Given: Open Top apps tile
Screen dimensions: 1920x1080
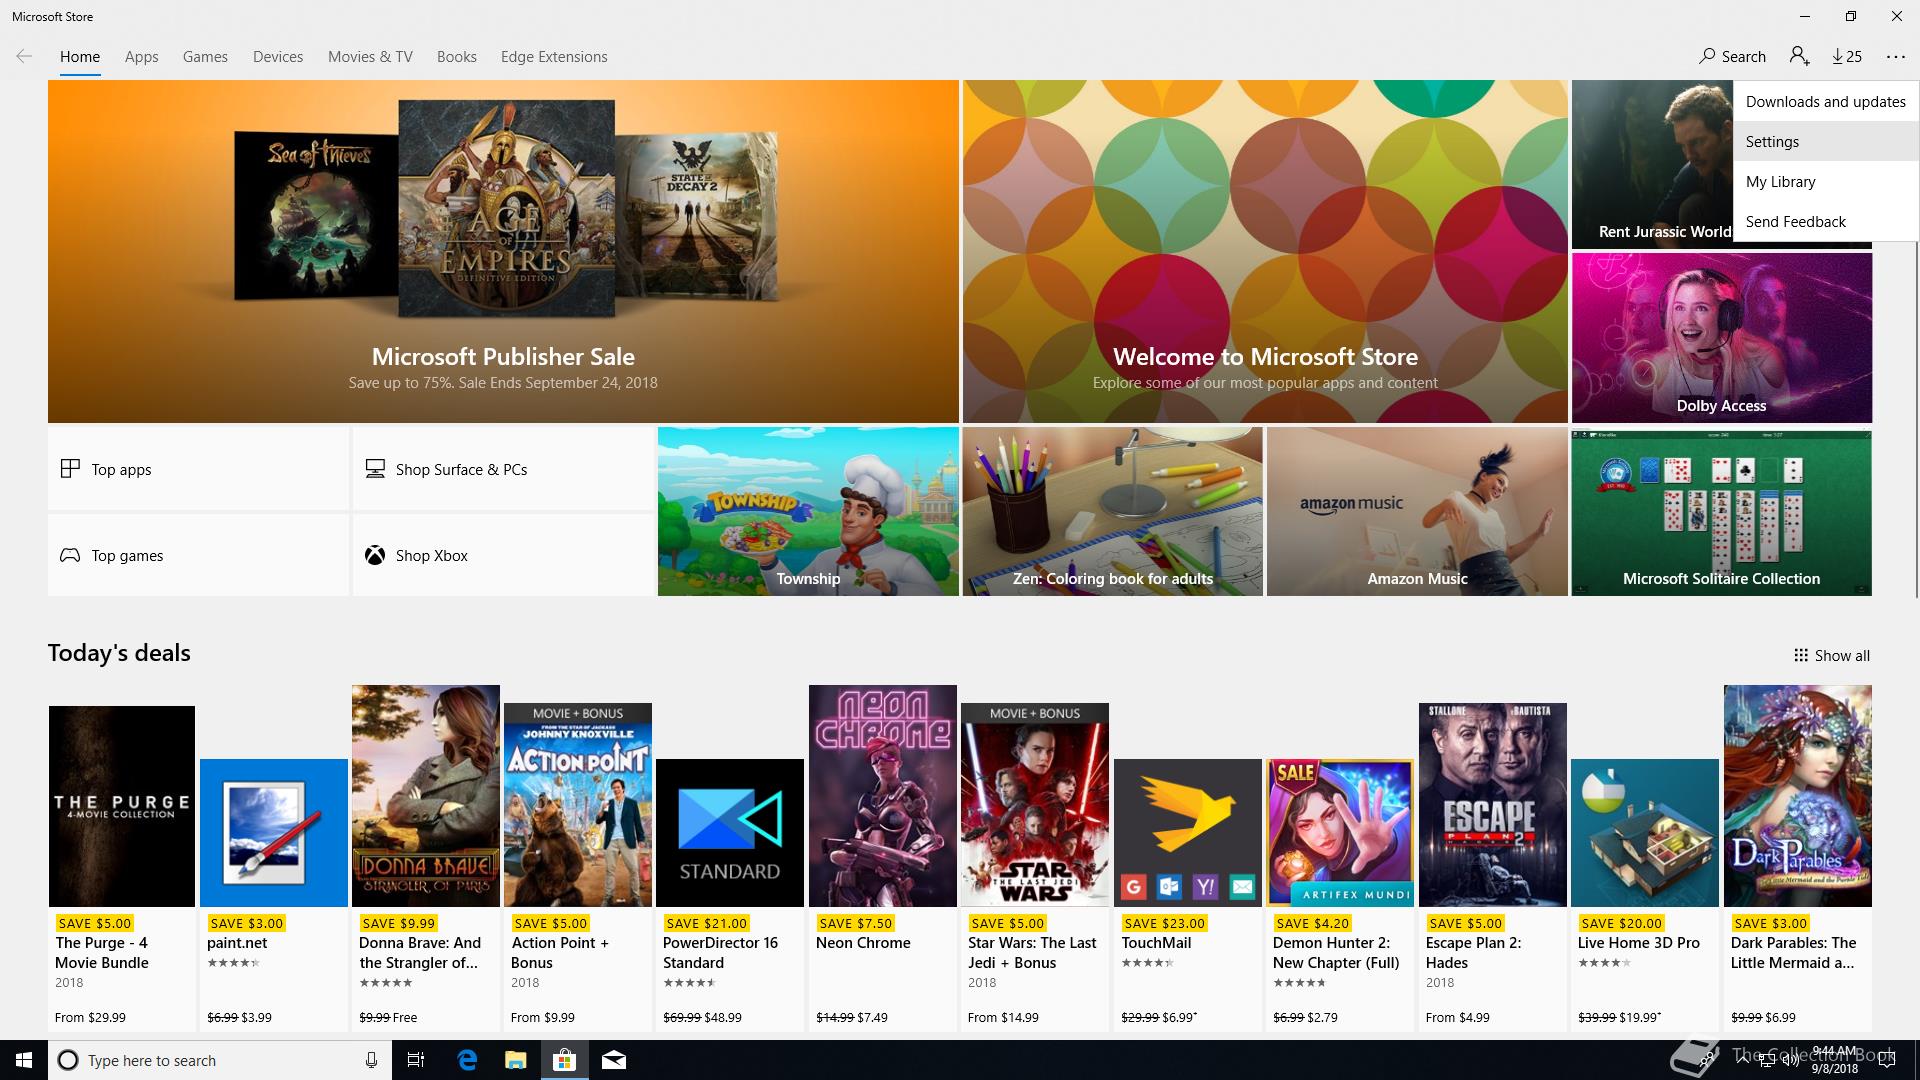Looking at the screenshot, I should [198, 469].
